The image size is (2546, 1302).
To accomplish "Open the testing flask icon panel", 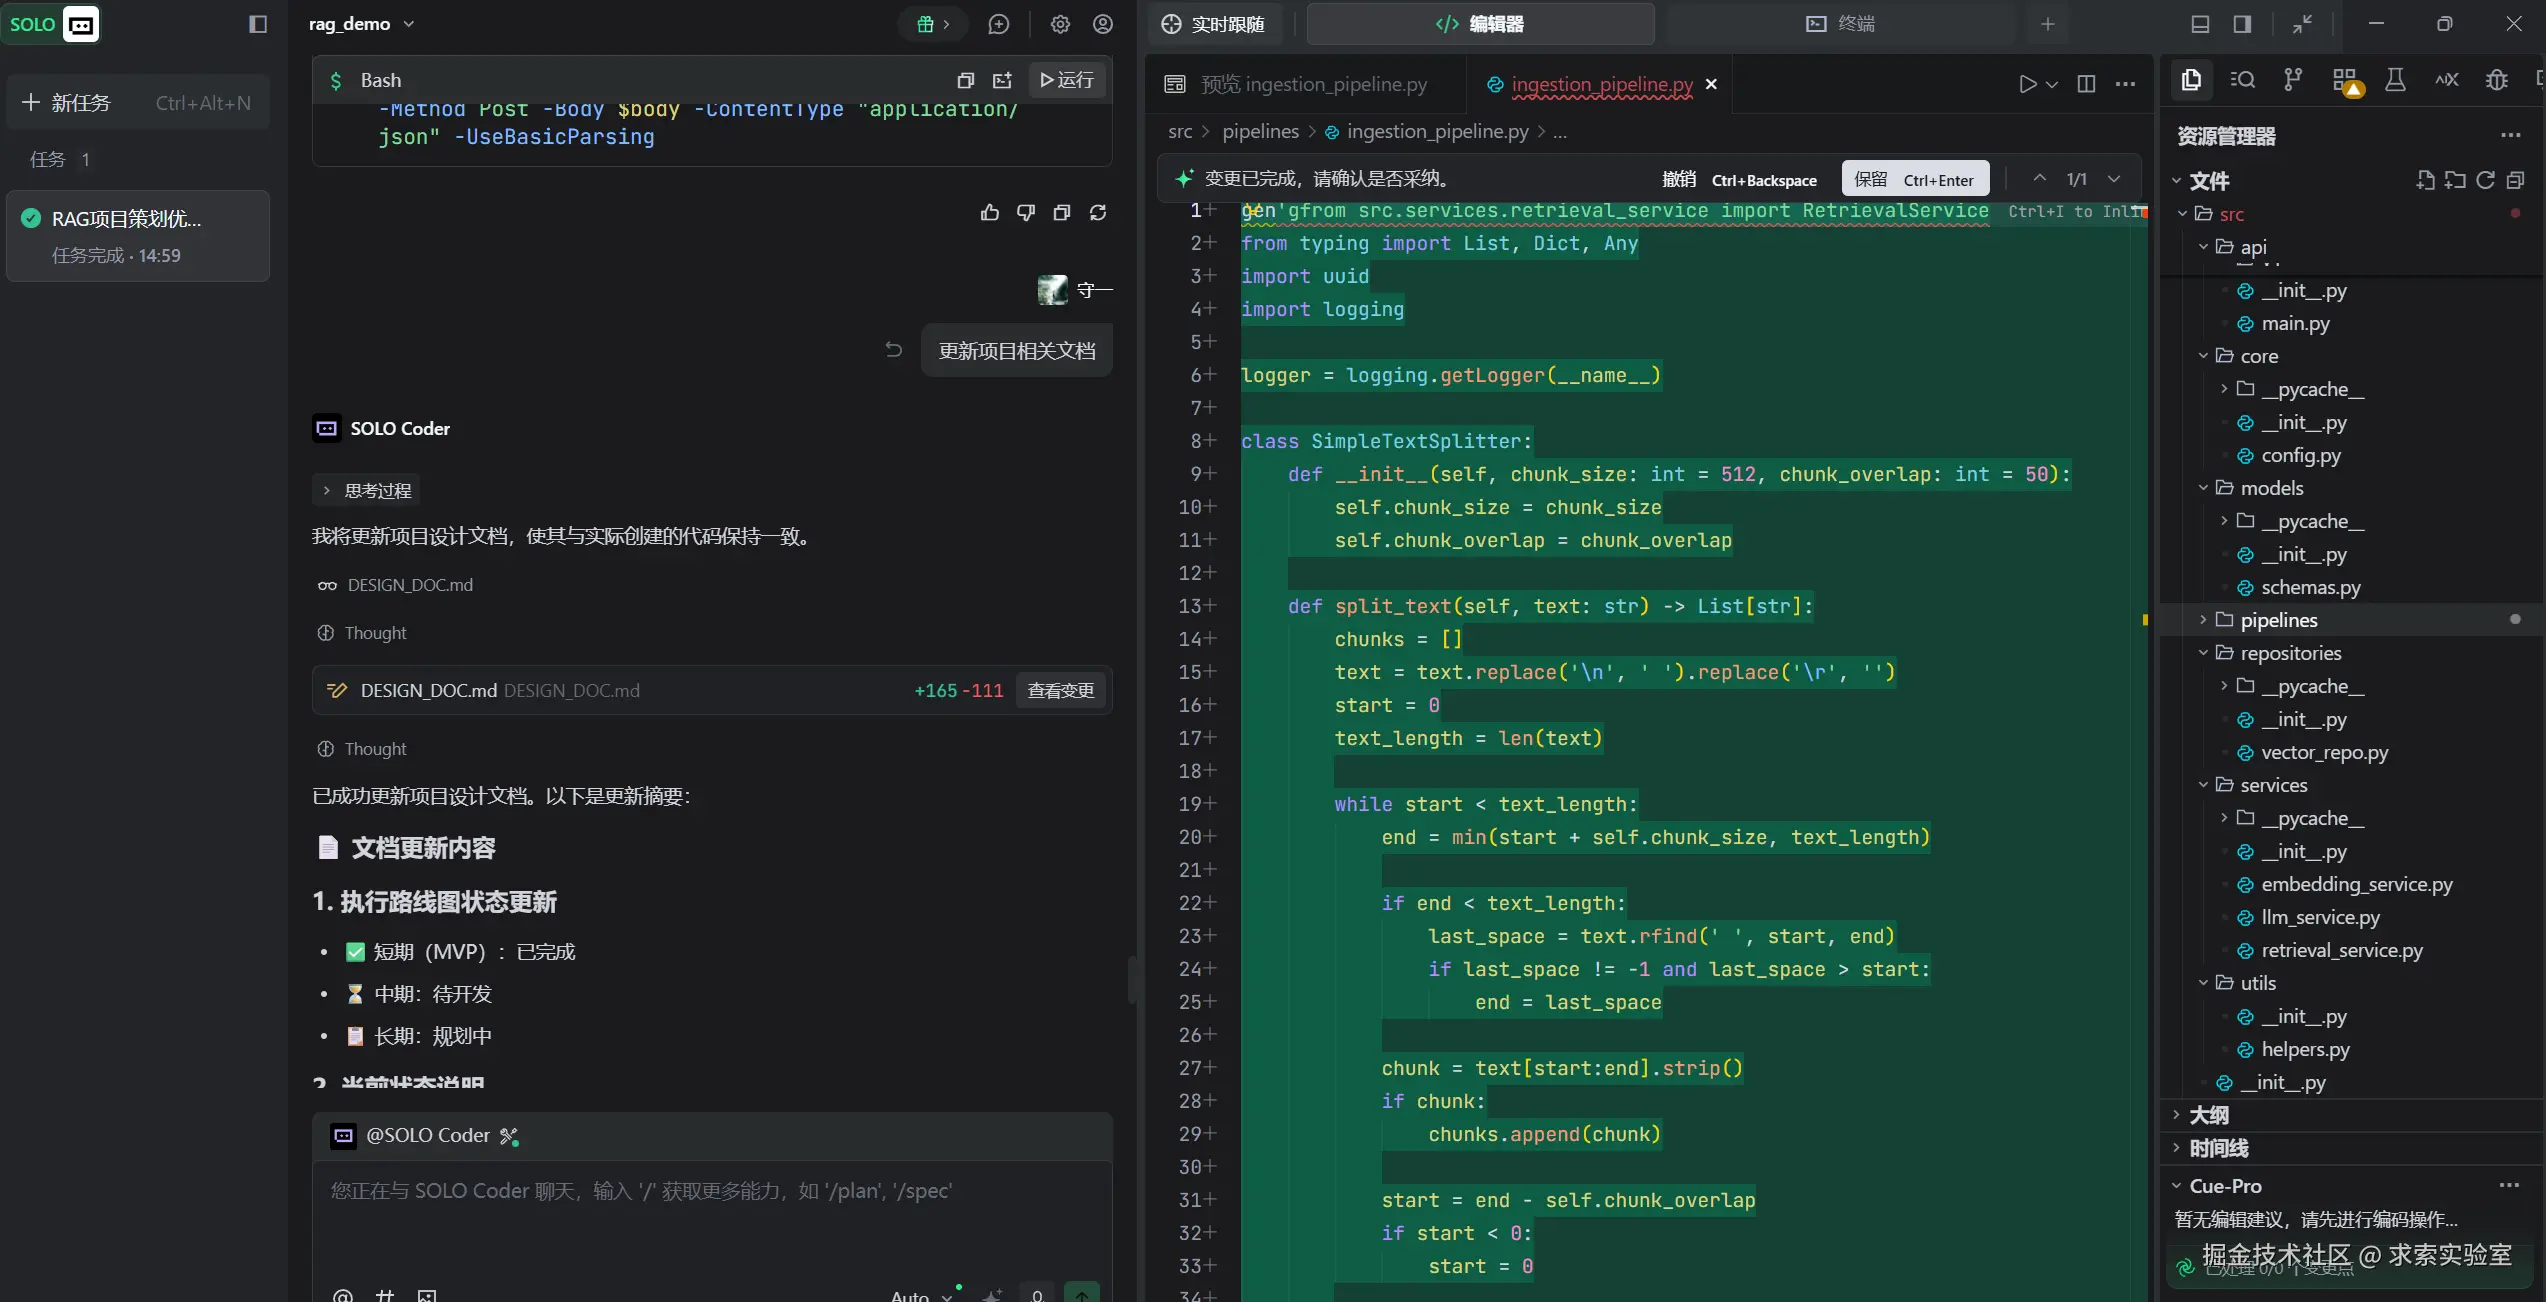I will pyautogui.click(x=2395, y=80).
